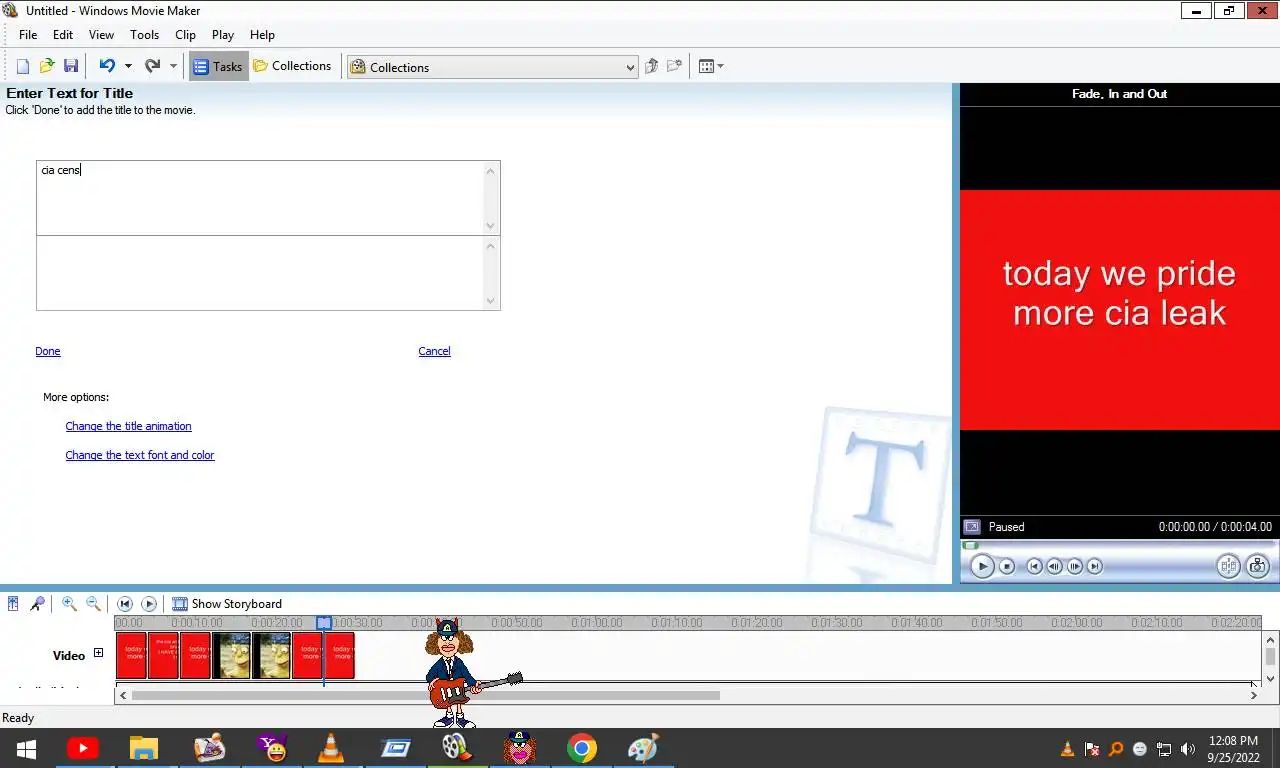1280x768 pixels.
Task: Open VLC media player from the taskbar
Action: click(x=331, y=748)
